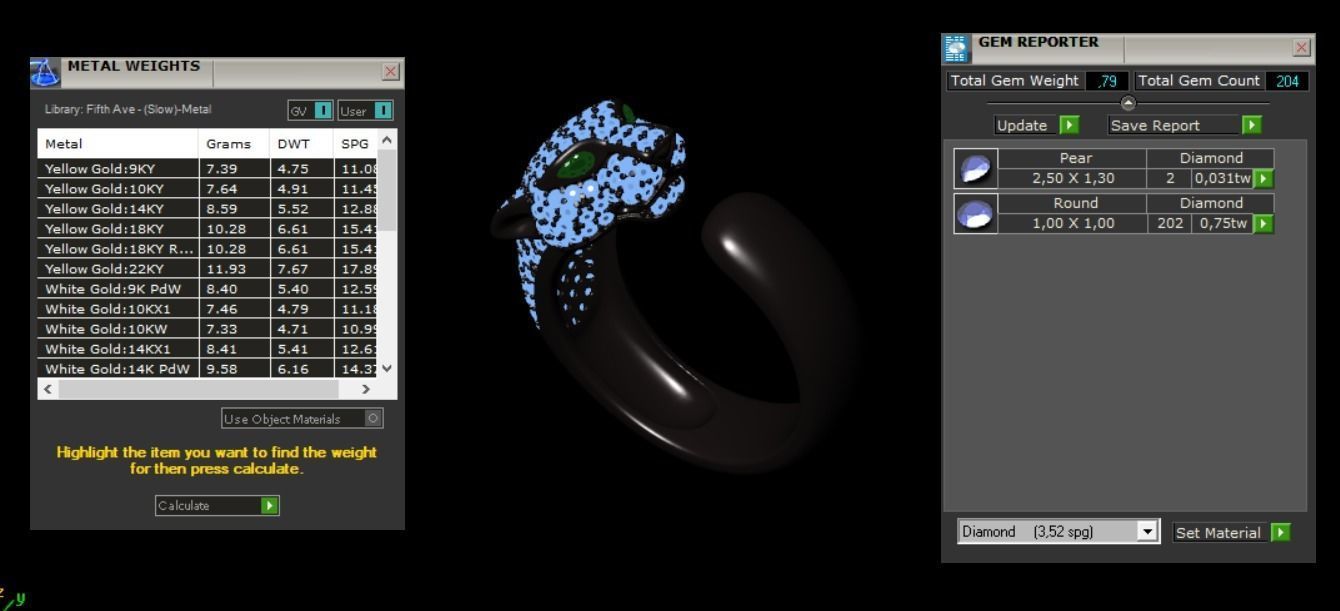Close the Gem Reporter panel
The width and height of the screenshot is (1340, 611).
click(x=1301, y=48)
